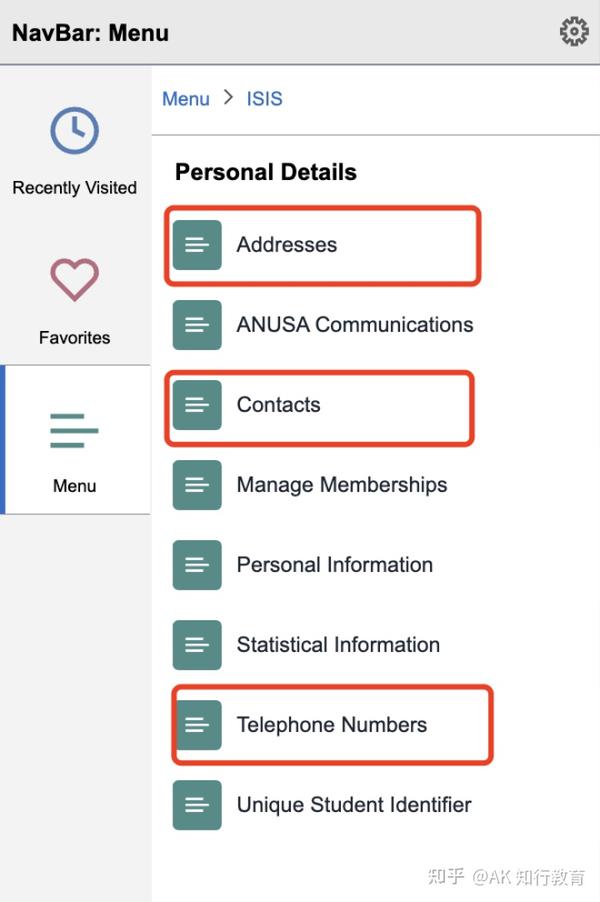Open the ISIS breadcrumb link

264,98
